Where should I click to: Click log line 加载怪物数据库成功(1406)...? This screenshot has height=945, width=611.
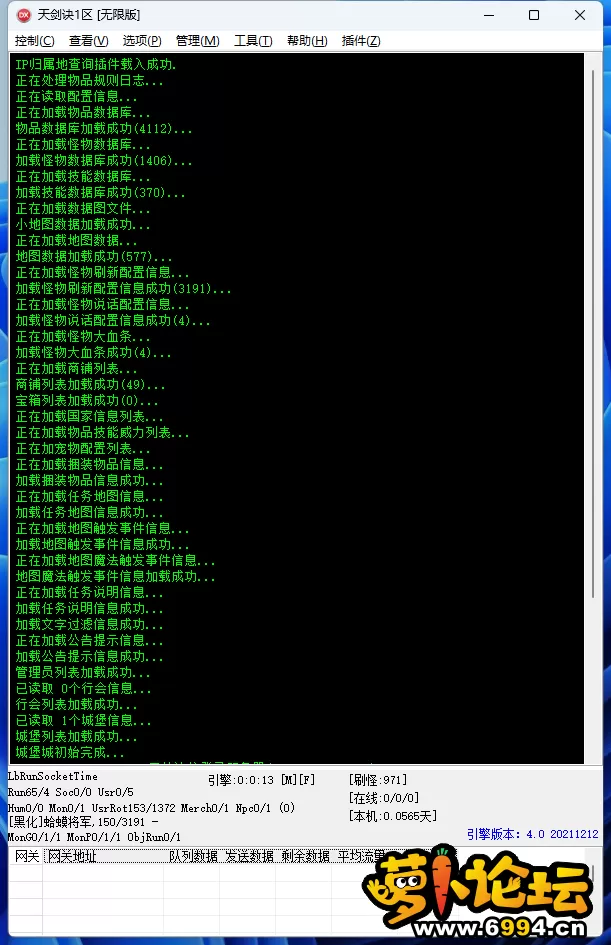point(104,160)
